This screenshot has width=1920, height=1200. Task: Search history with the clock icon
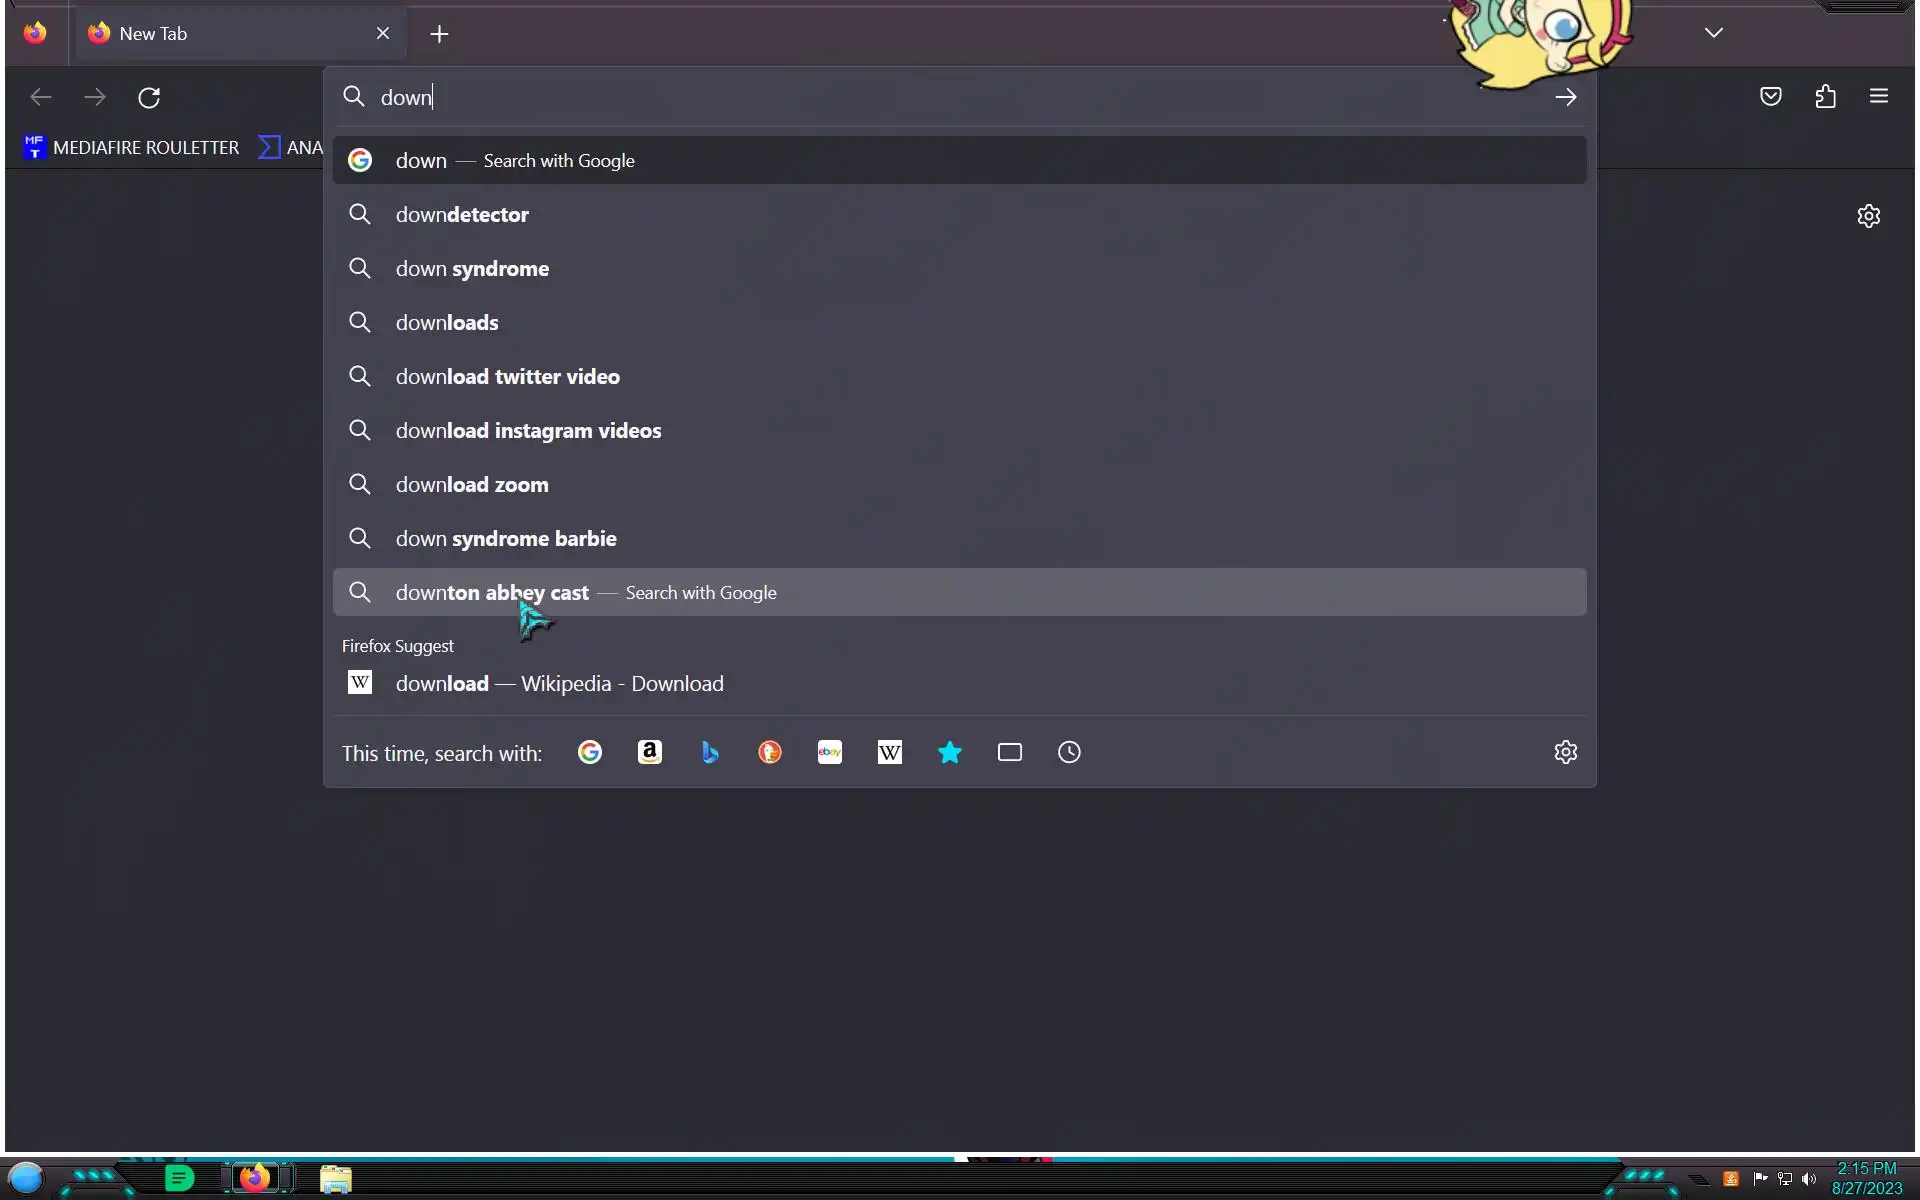[1070, 752]
